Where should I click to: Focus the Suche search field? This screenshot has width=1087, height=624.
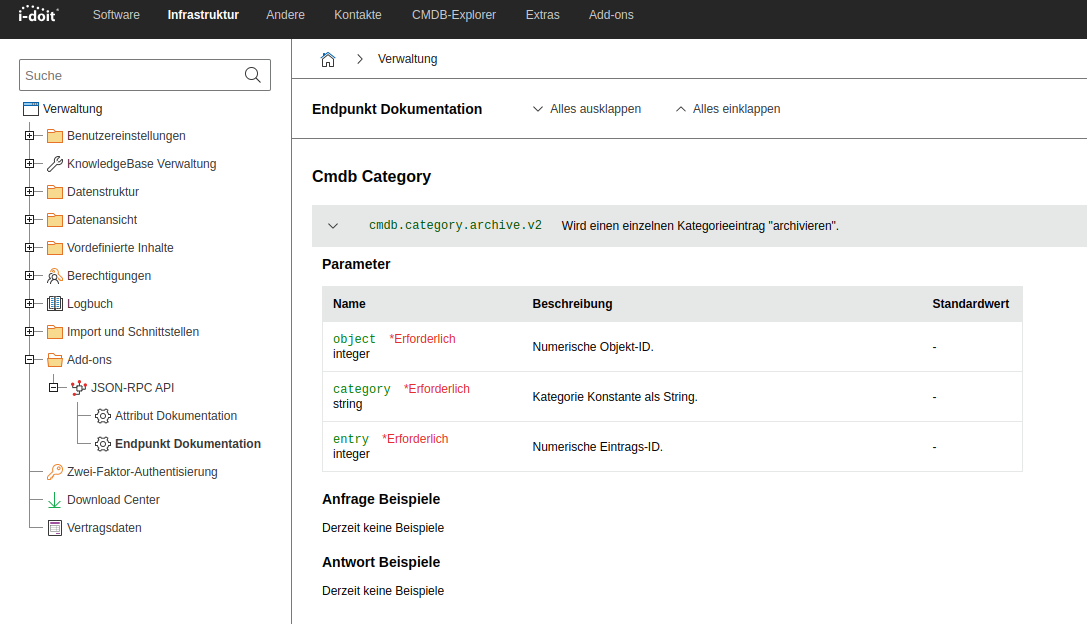(x=132, y=75)
